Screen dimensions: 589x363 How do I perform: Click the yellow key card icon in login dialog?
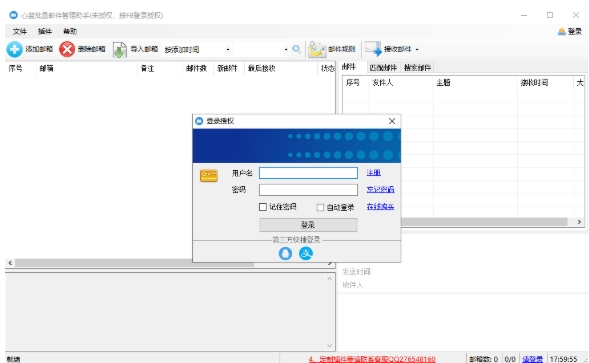click(208, 175)
